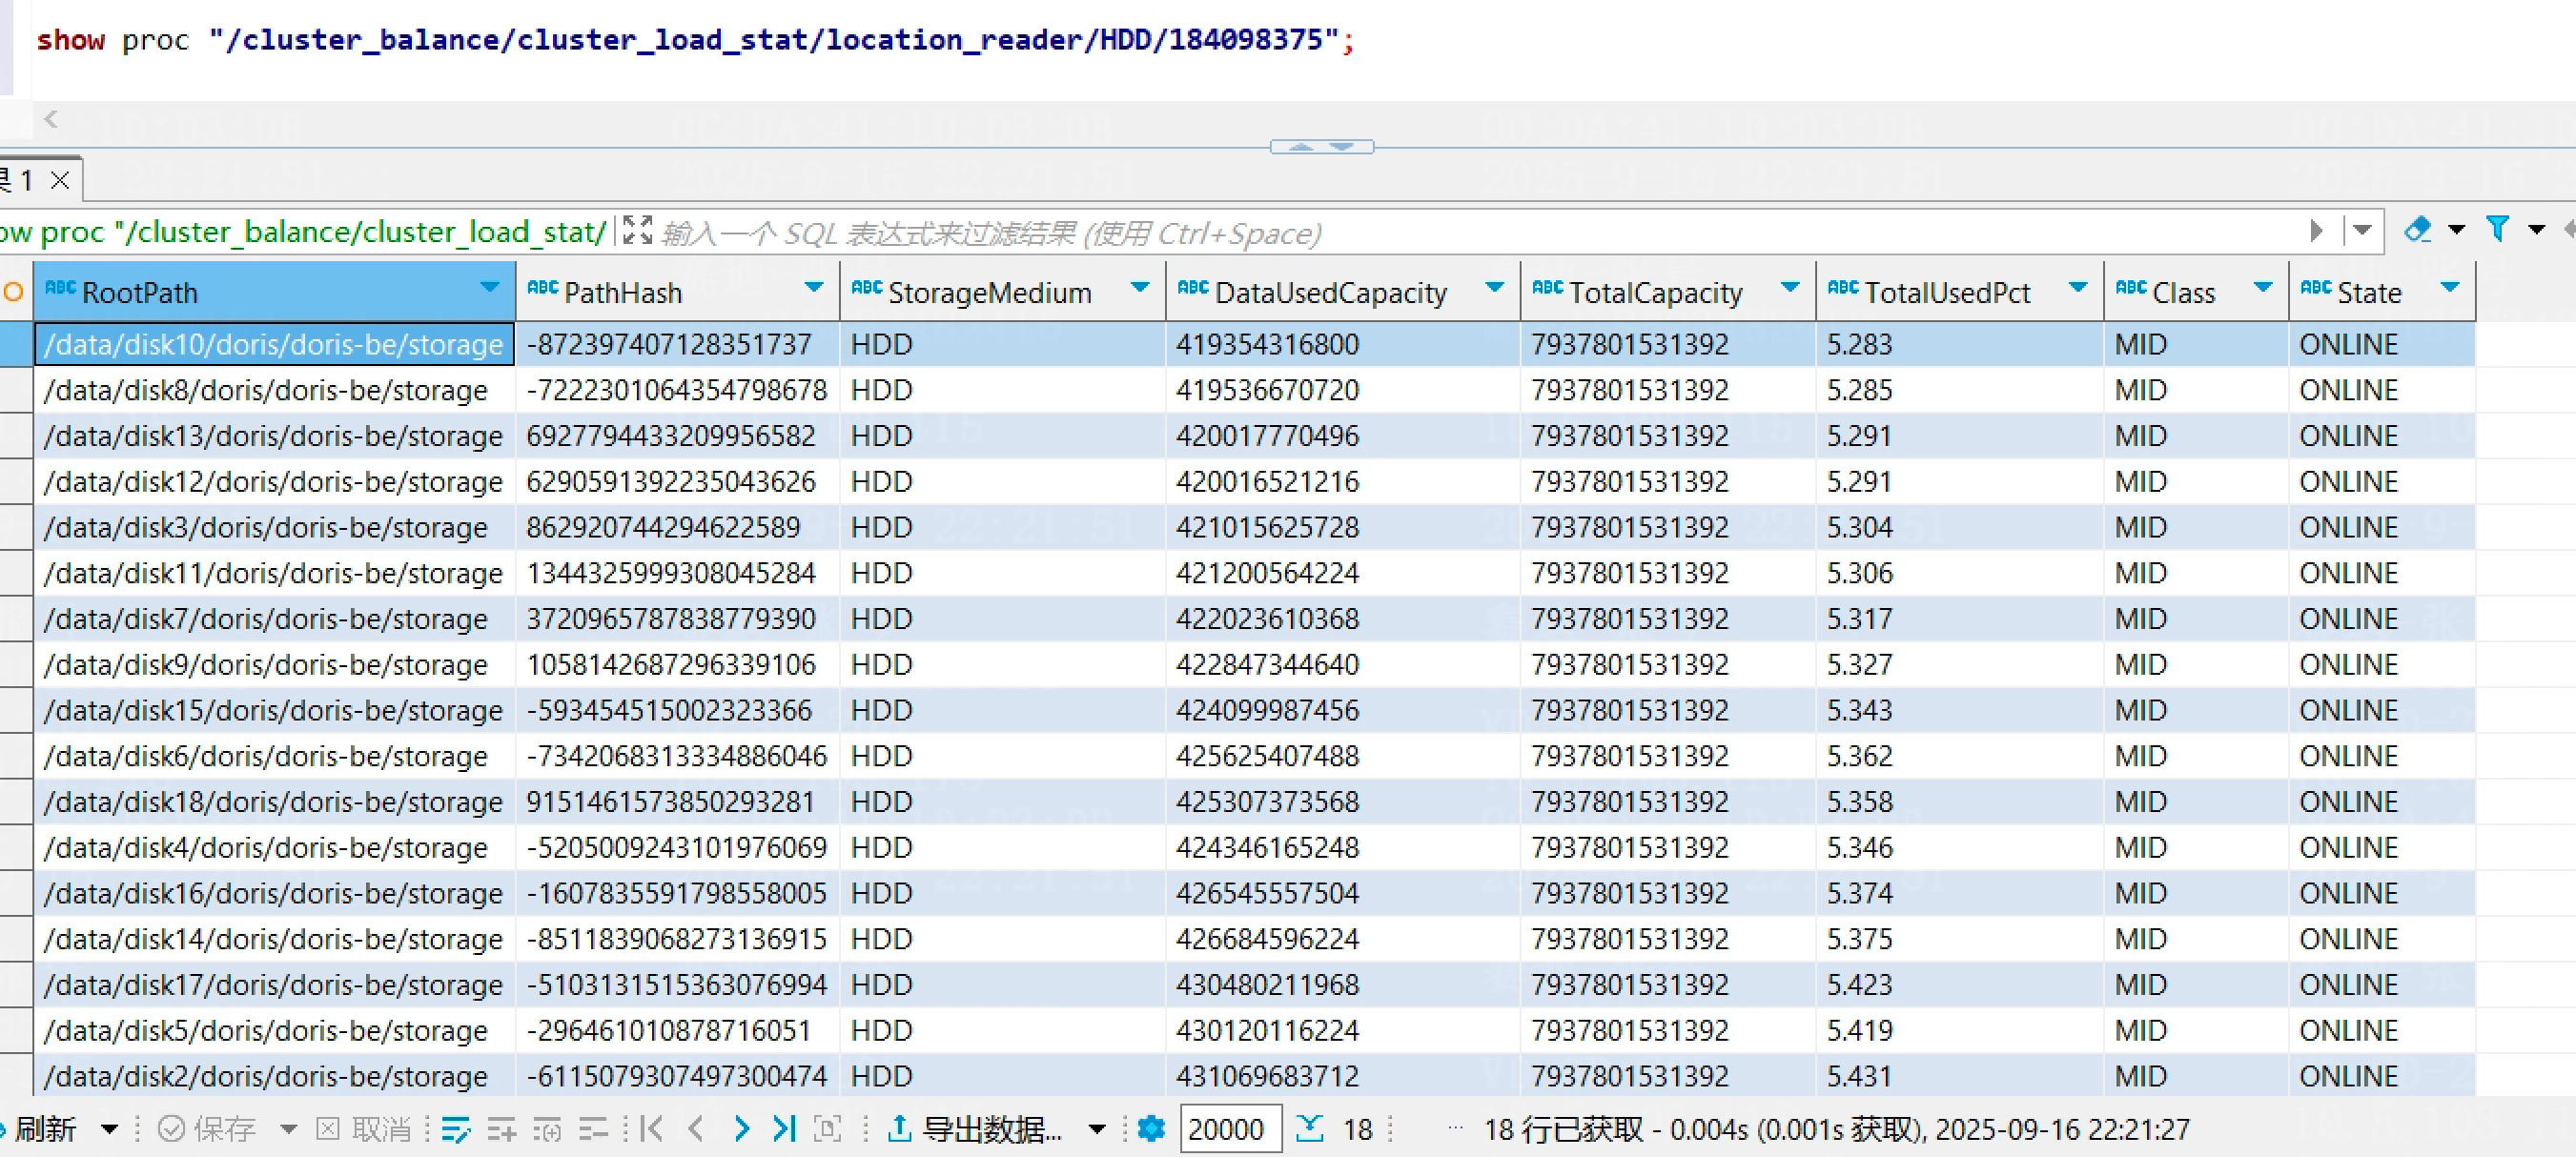Click the eraser clear filter icon
Image resolution: width=2576 pixels, height=1157 pixels.
tap(2417, 231)
